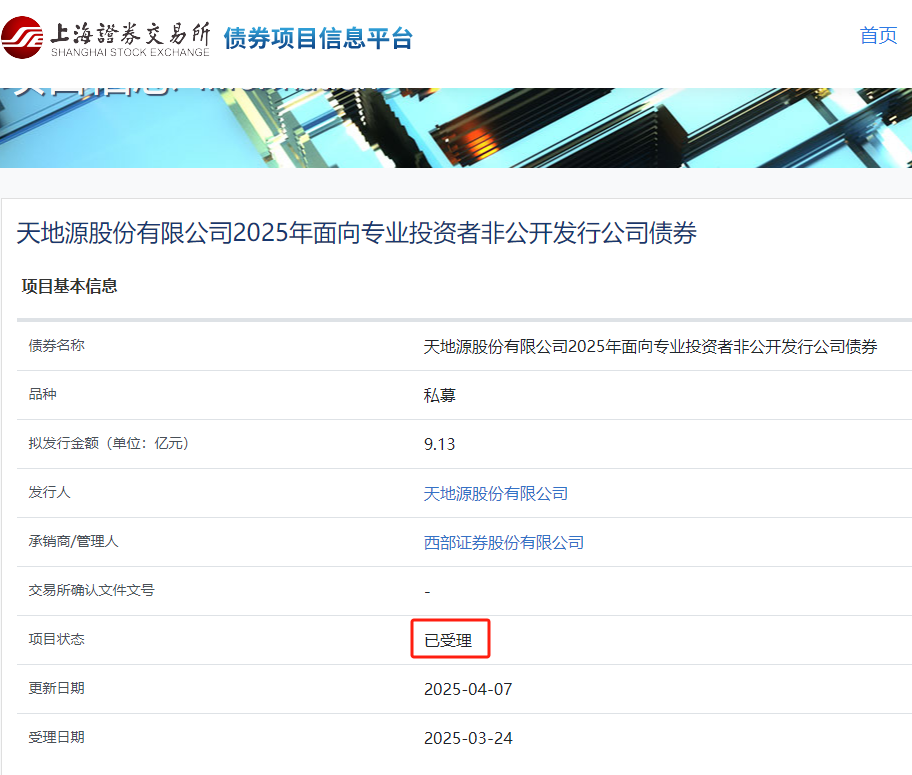Click the 债券项目信息平台 platform title

tap(318, 38)
